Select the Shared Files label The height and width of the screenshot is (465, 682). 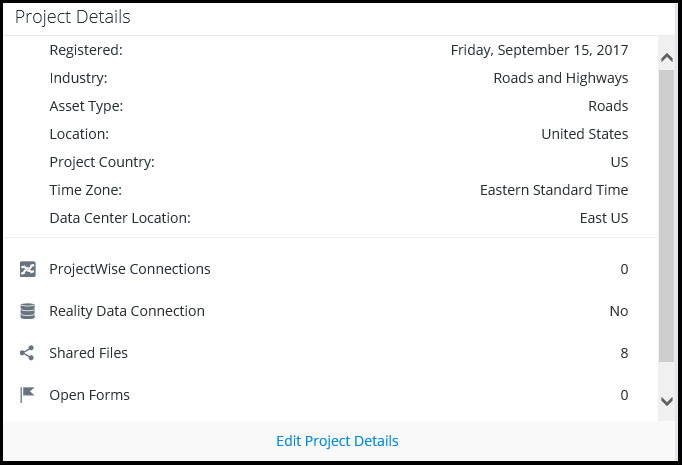pyautogui.click(x=89, y=353)
